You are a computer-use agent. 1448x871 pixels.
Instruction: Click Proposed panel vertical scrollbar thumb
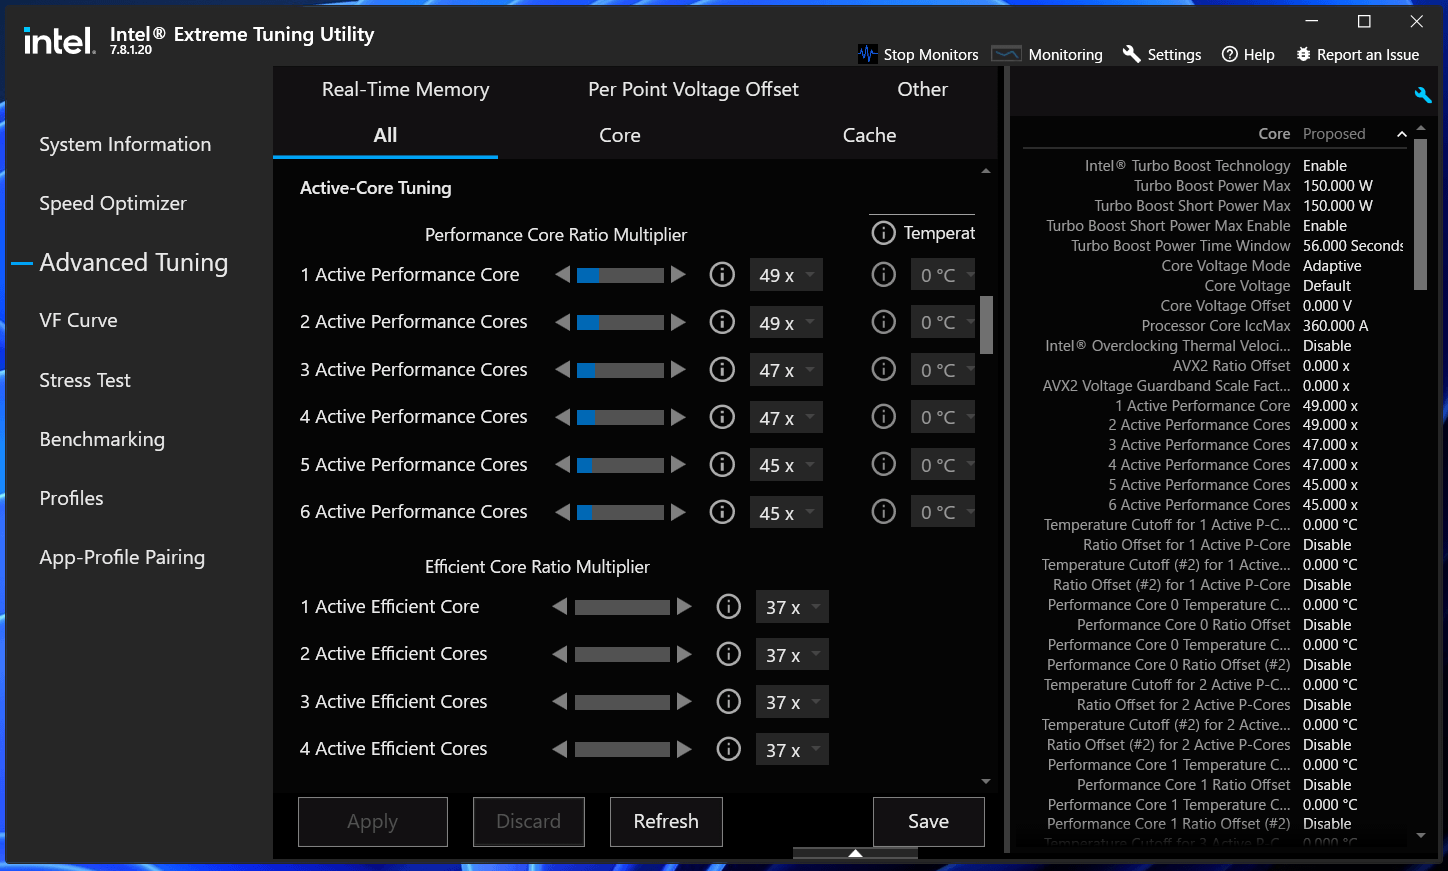[x=1420, y=216]
